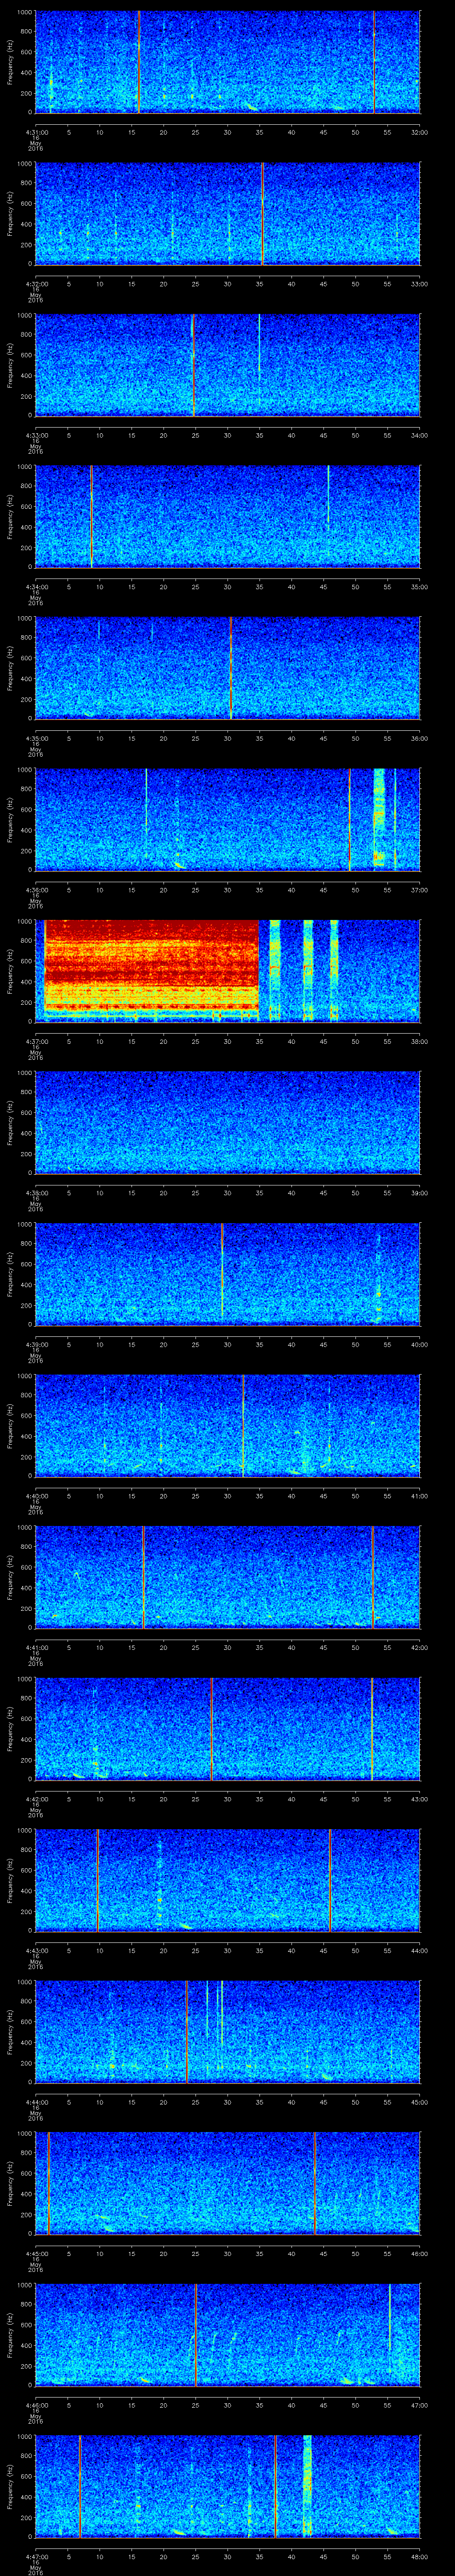Image resolution: width=455 pixels, height=2576 pixels.
Task: Click the red line near 43 seconds in 4:45:00 panel
Action: [x=314, y=2182]
